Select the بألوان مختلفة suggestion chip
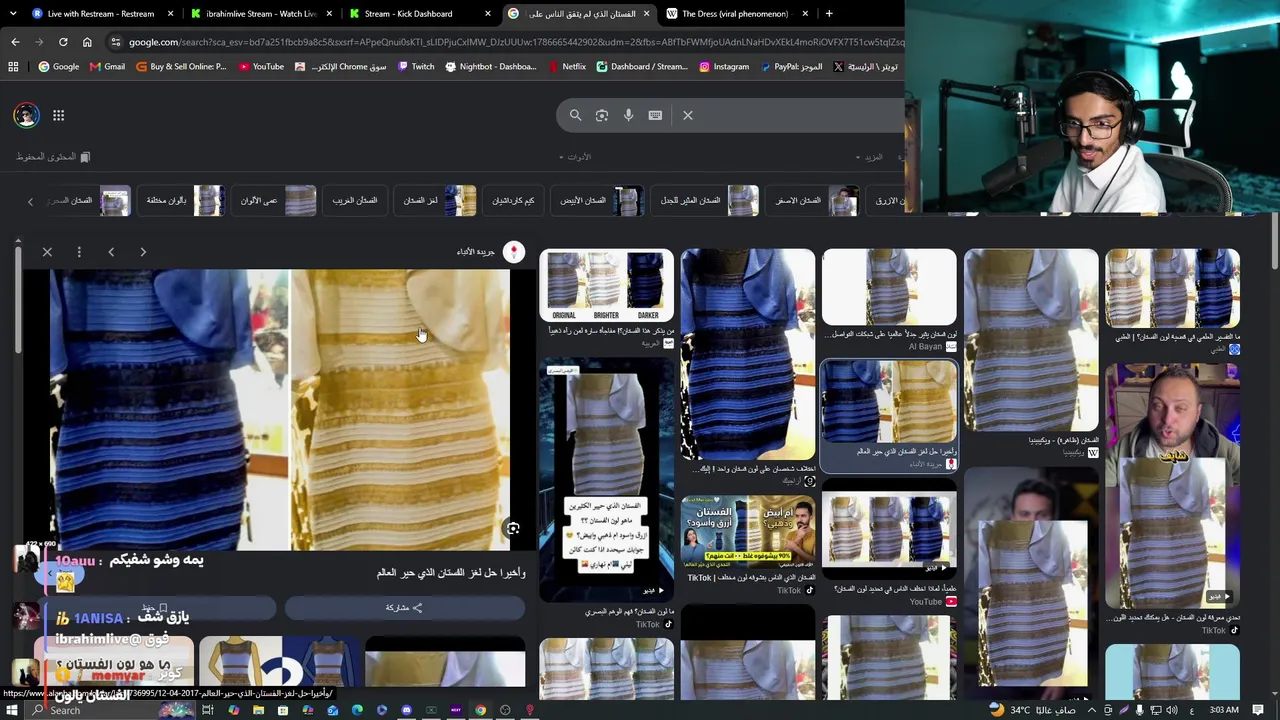The image size is (1280, 720). [183, 200]
